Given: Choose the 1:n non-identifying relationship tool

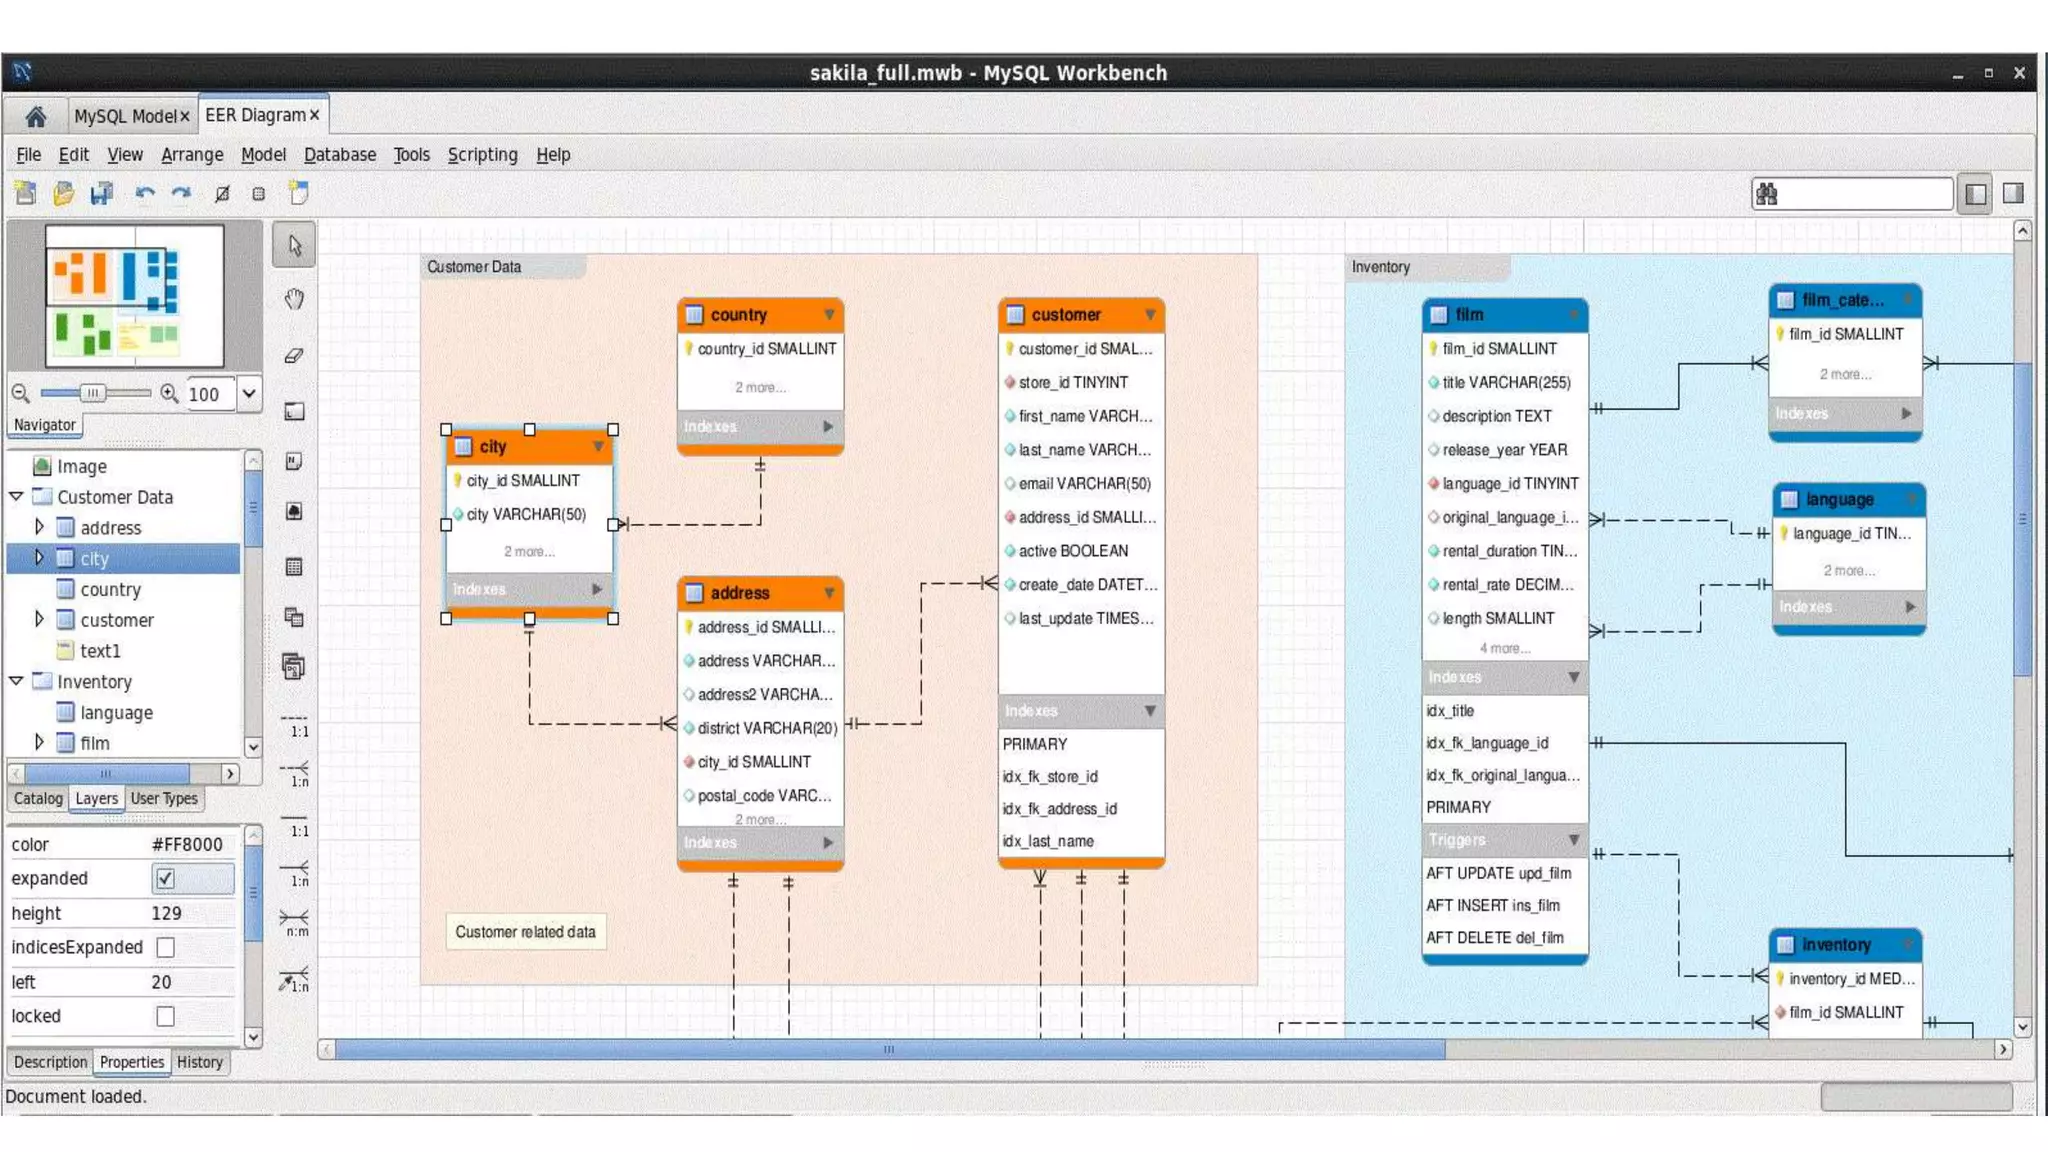Looking at the screenshot, I should 295,774.
